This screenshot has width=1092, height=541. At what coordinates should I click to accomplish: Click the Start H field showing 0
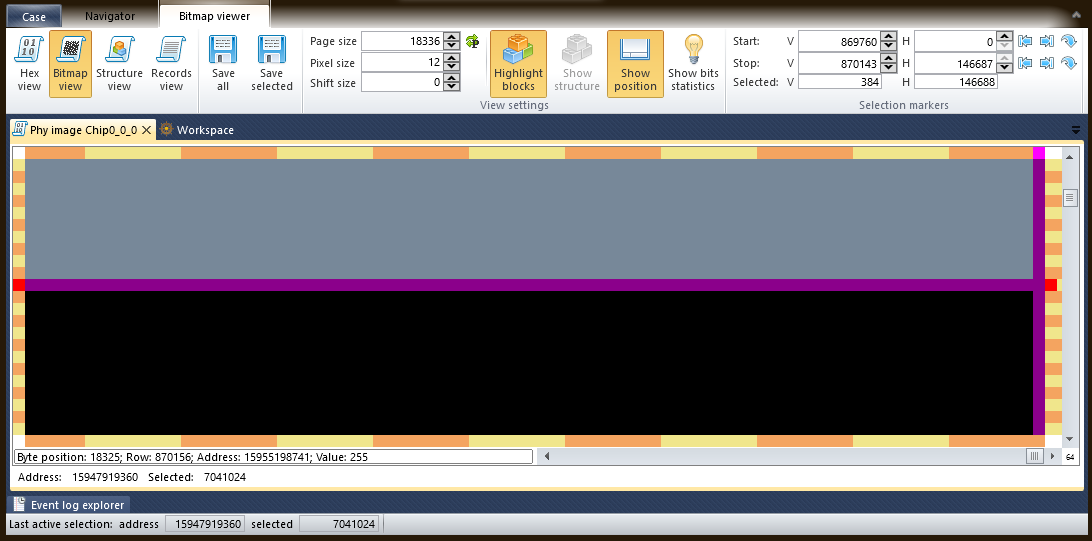(x=956, y=42)
